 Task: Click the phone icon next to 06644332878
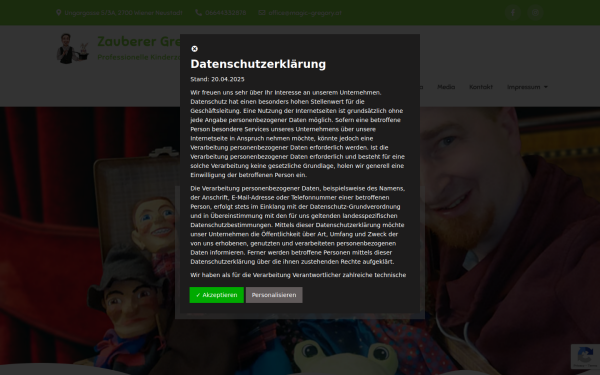click(198, 13)
